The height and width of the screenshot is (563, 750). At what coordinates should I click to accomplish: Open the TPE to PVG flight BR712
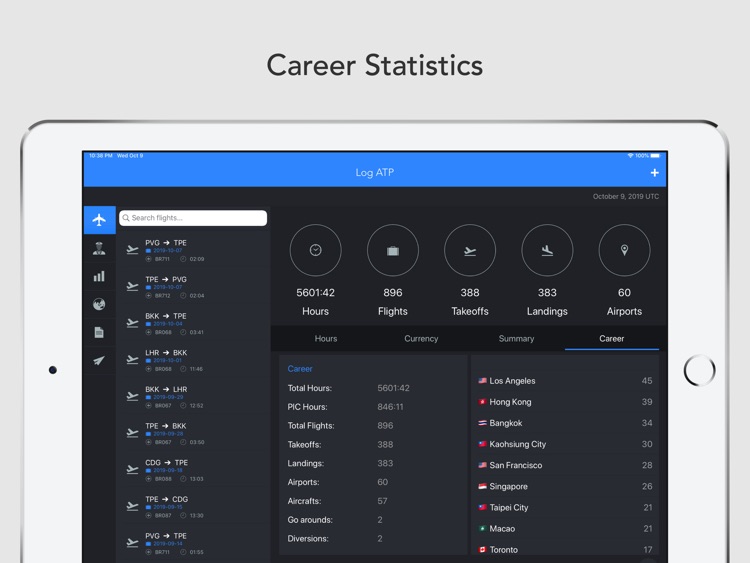click(194, 287)
